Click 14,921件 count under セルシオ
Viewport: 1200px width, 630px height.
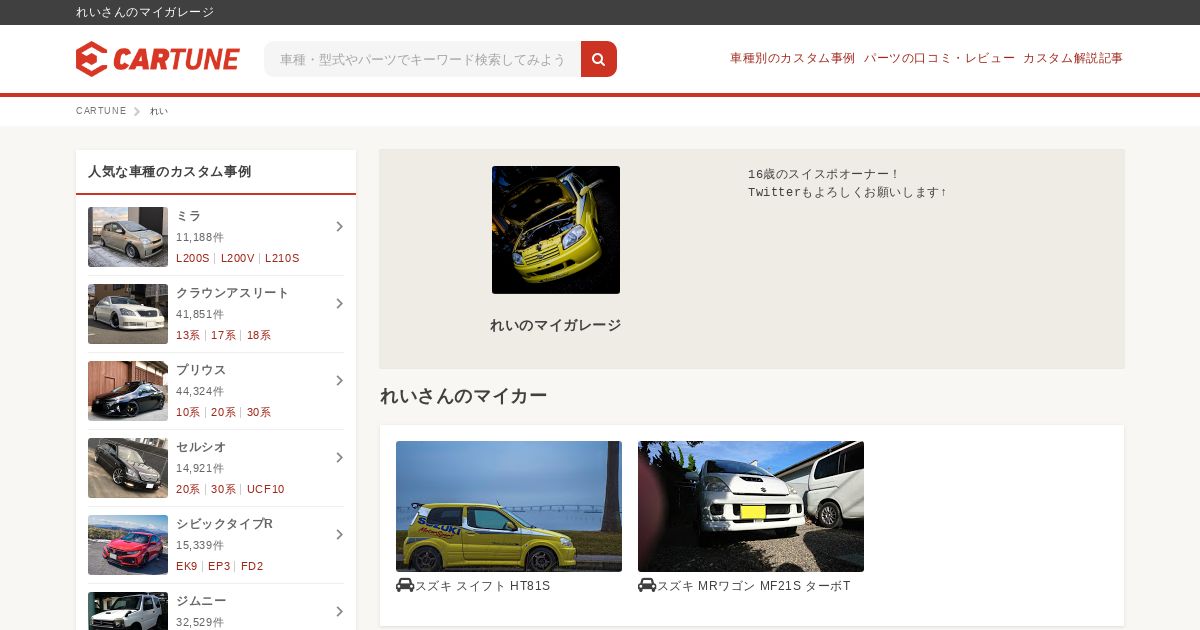pos(200,468)
